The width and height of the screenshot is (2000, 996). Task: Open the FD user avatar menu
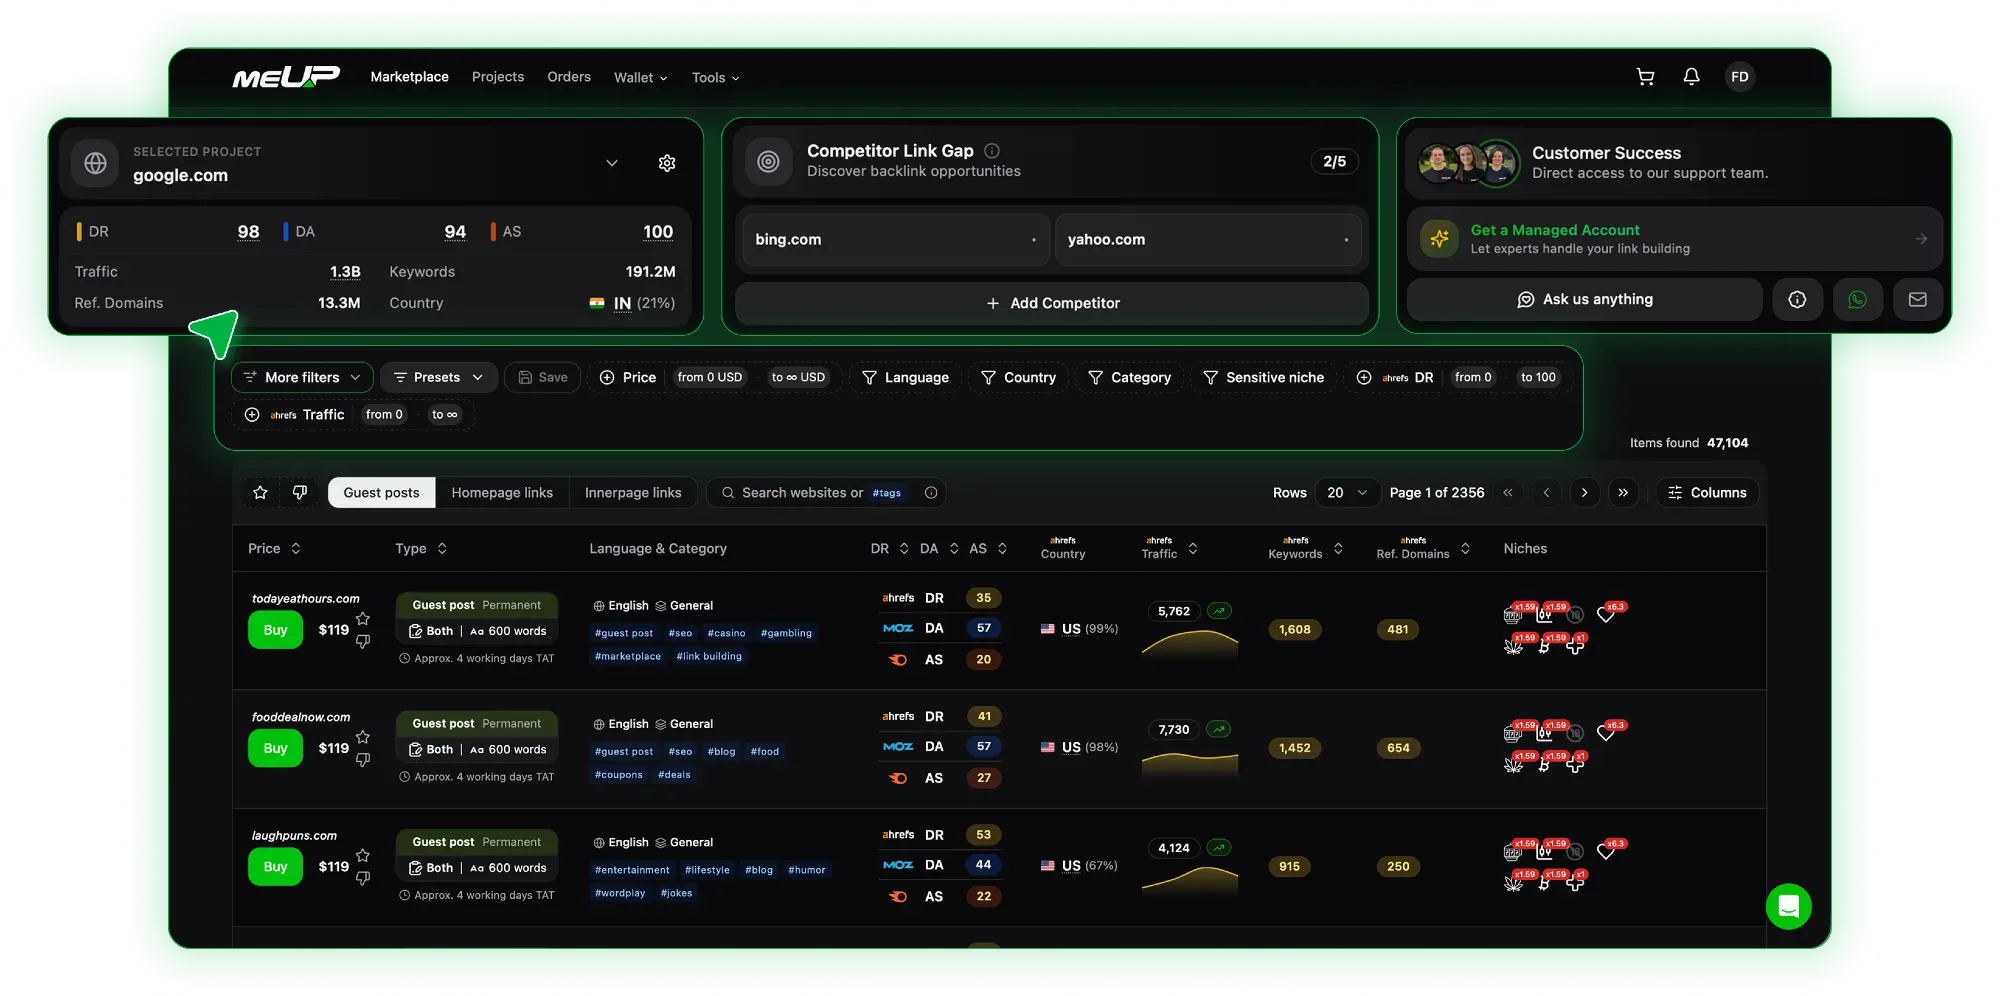(x=1740, y=77)
